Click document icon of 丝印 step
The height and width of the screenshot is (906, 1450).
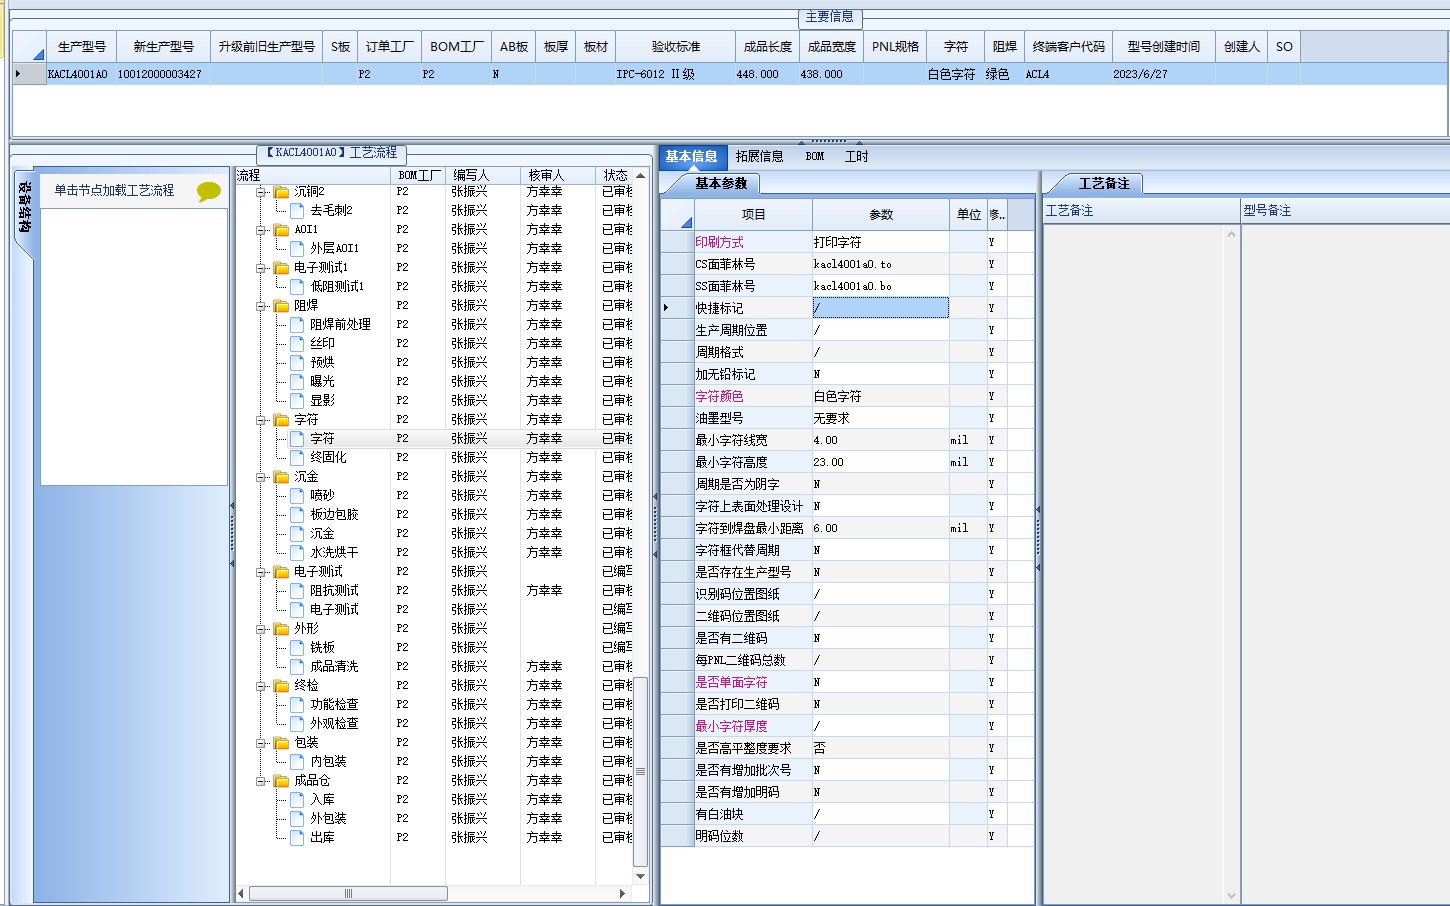coord(297,344)
